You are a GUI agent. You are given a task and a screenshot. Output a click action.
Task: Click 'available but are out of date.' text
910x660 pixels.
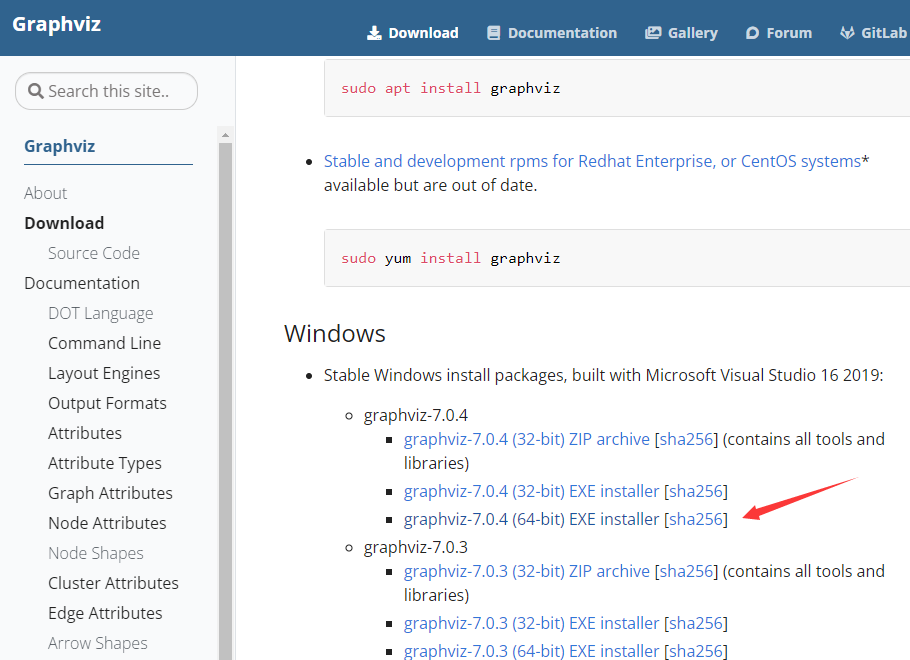pos(431,186)
